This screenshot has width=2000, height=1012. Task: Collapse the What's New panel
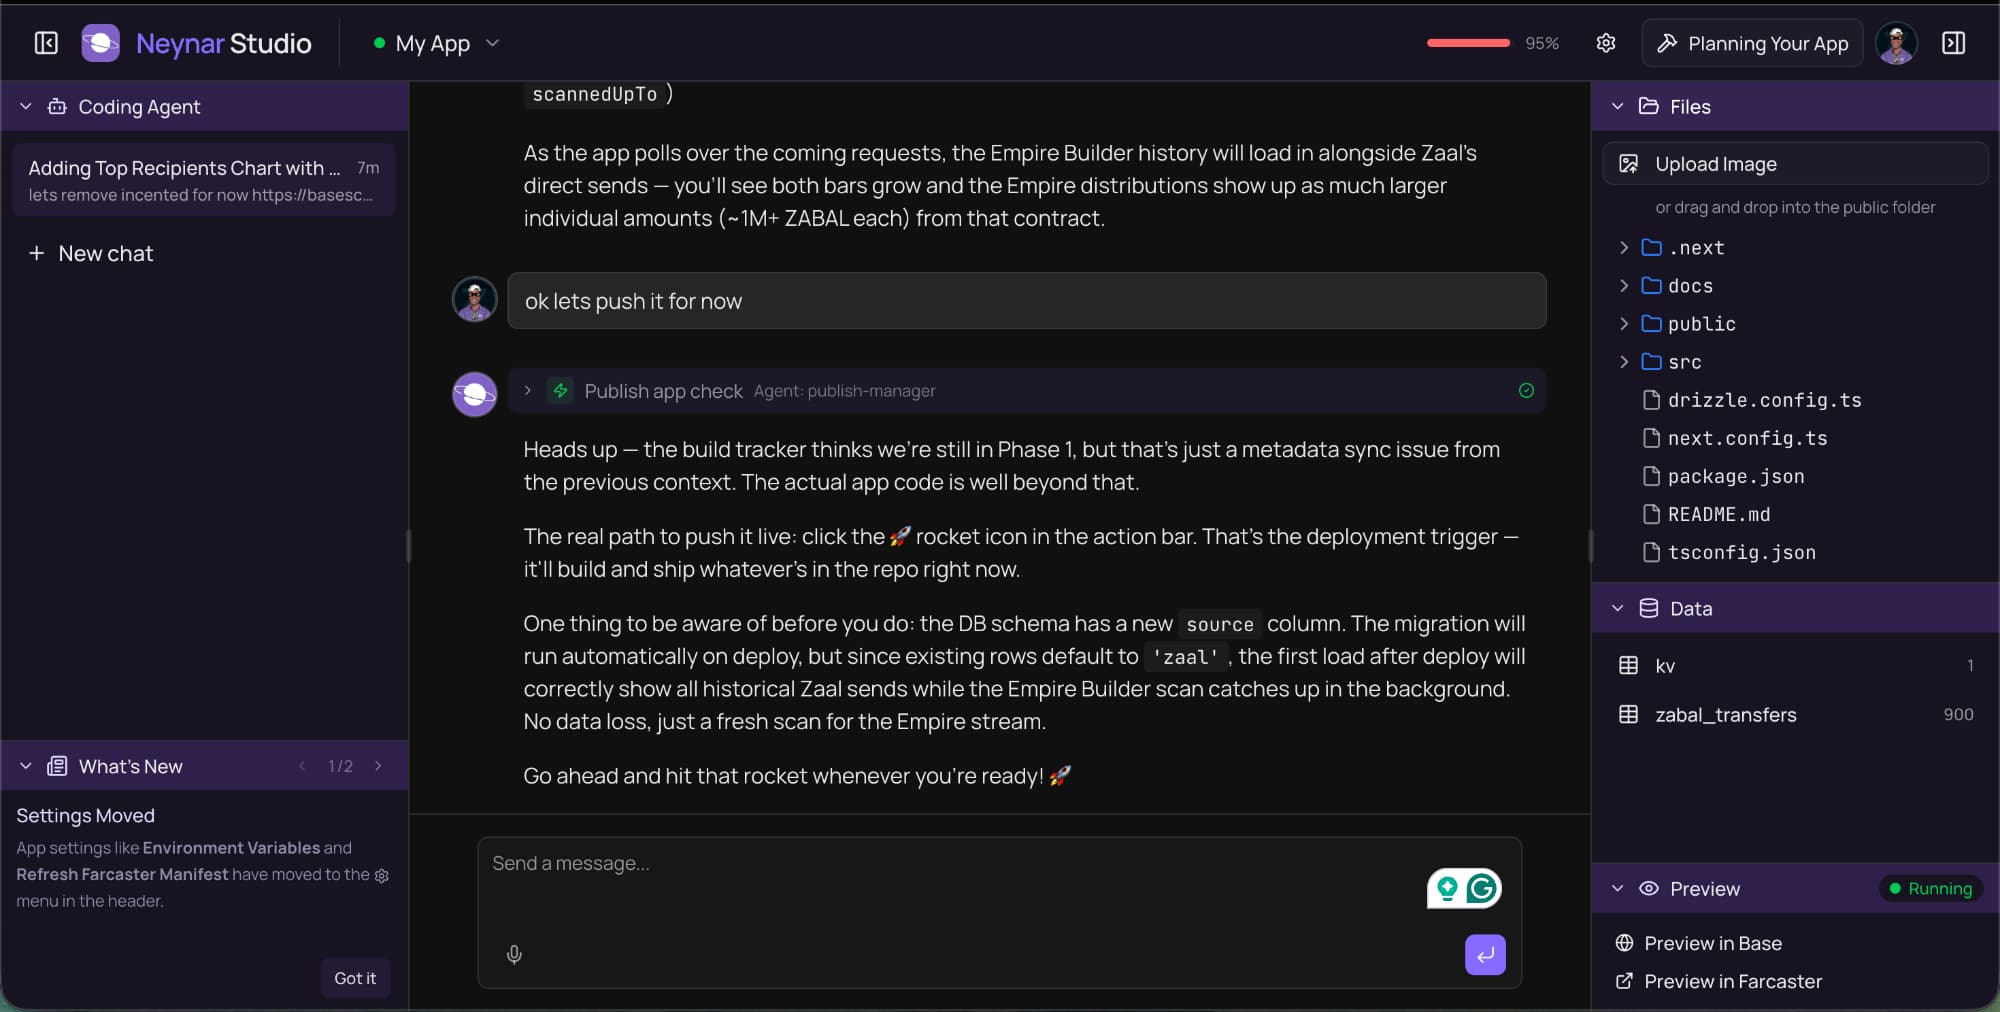[26, 767]
